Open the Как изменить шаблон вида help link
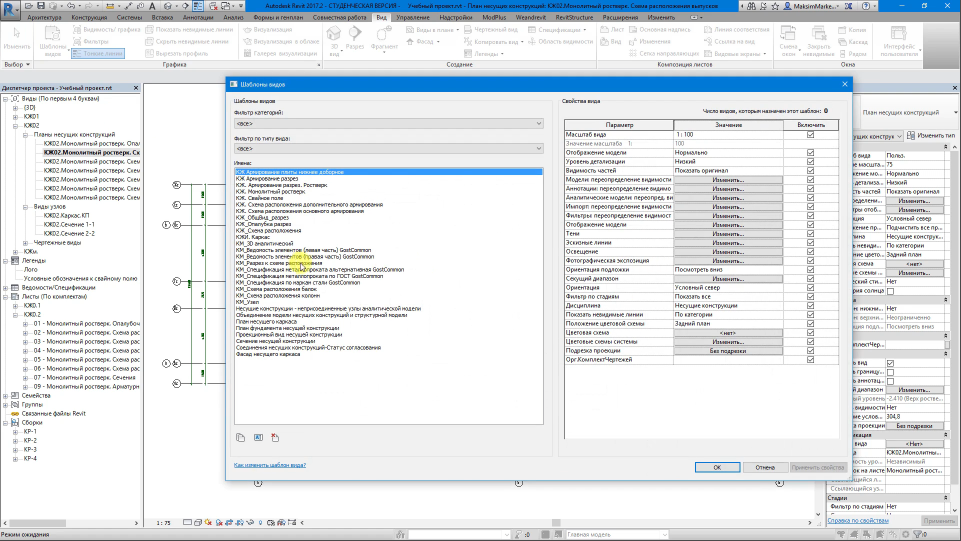The image size is (961, 541). pos(270,465)
